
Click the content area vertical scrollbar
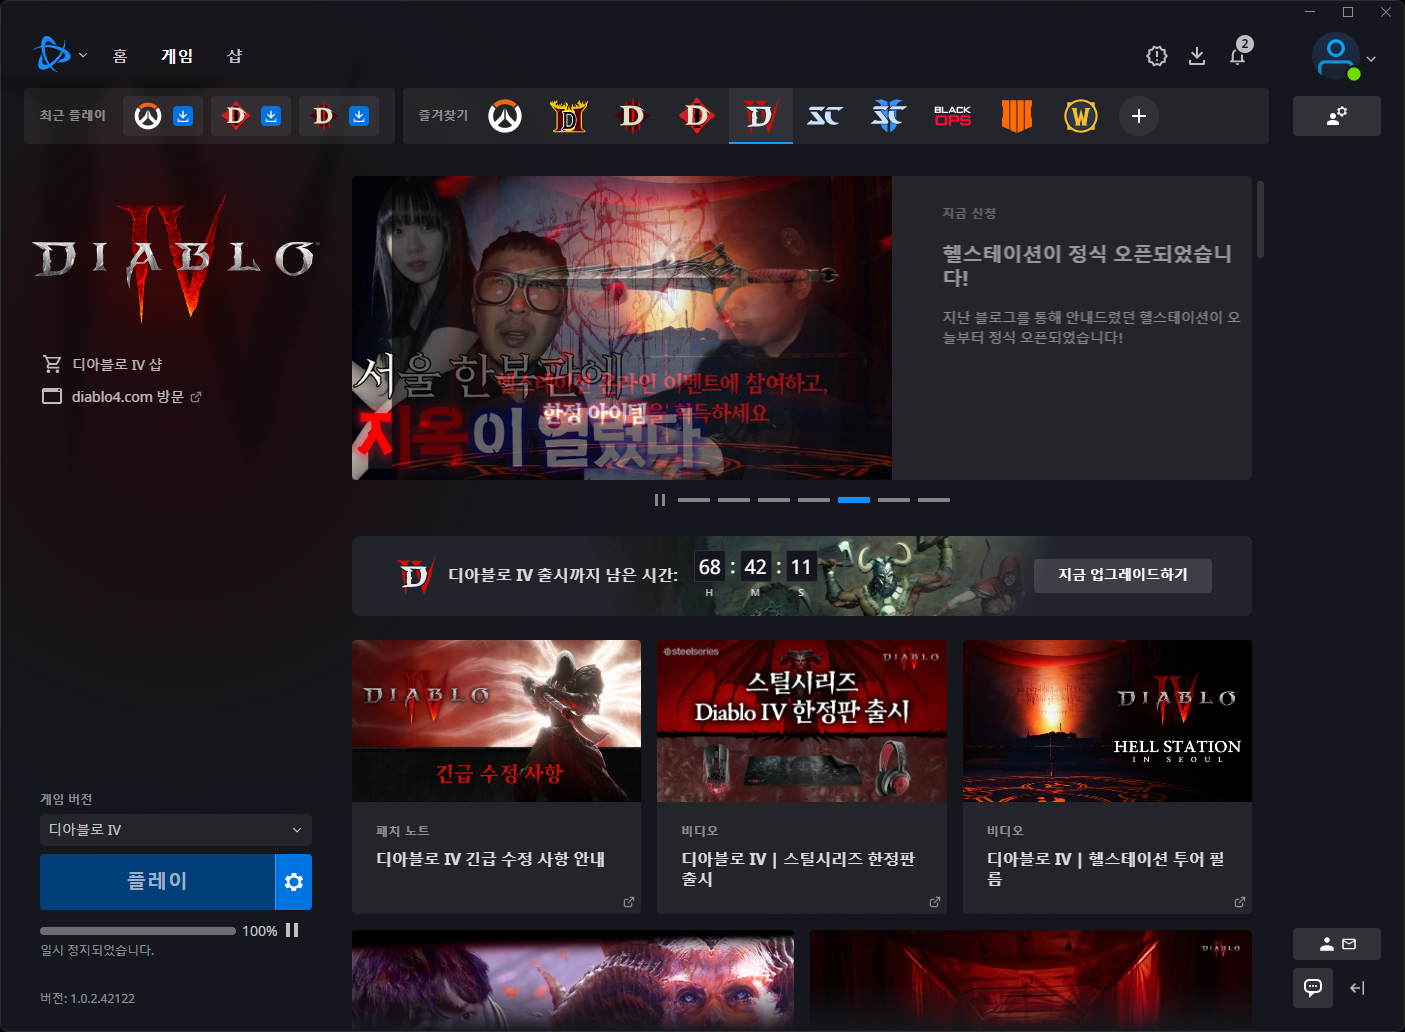tap(1260, 219)
